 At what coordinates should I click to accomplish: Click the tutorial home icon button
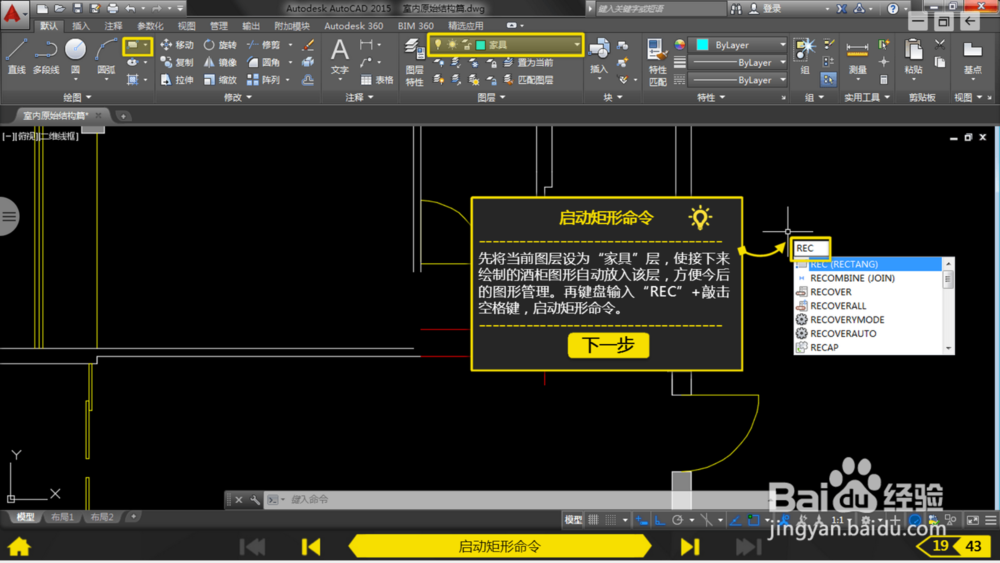click(19, 546)
